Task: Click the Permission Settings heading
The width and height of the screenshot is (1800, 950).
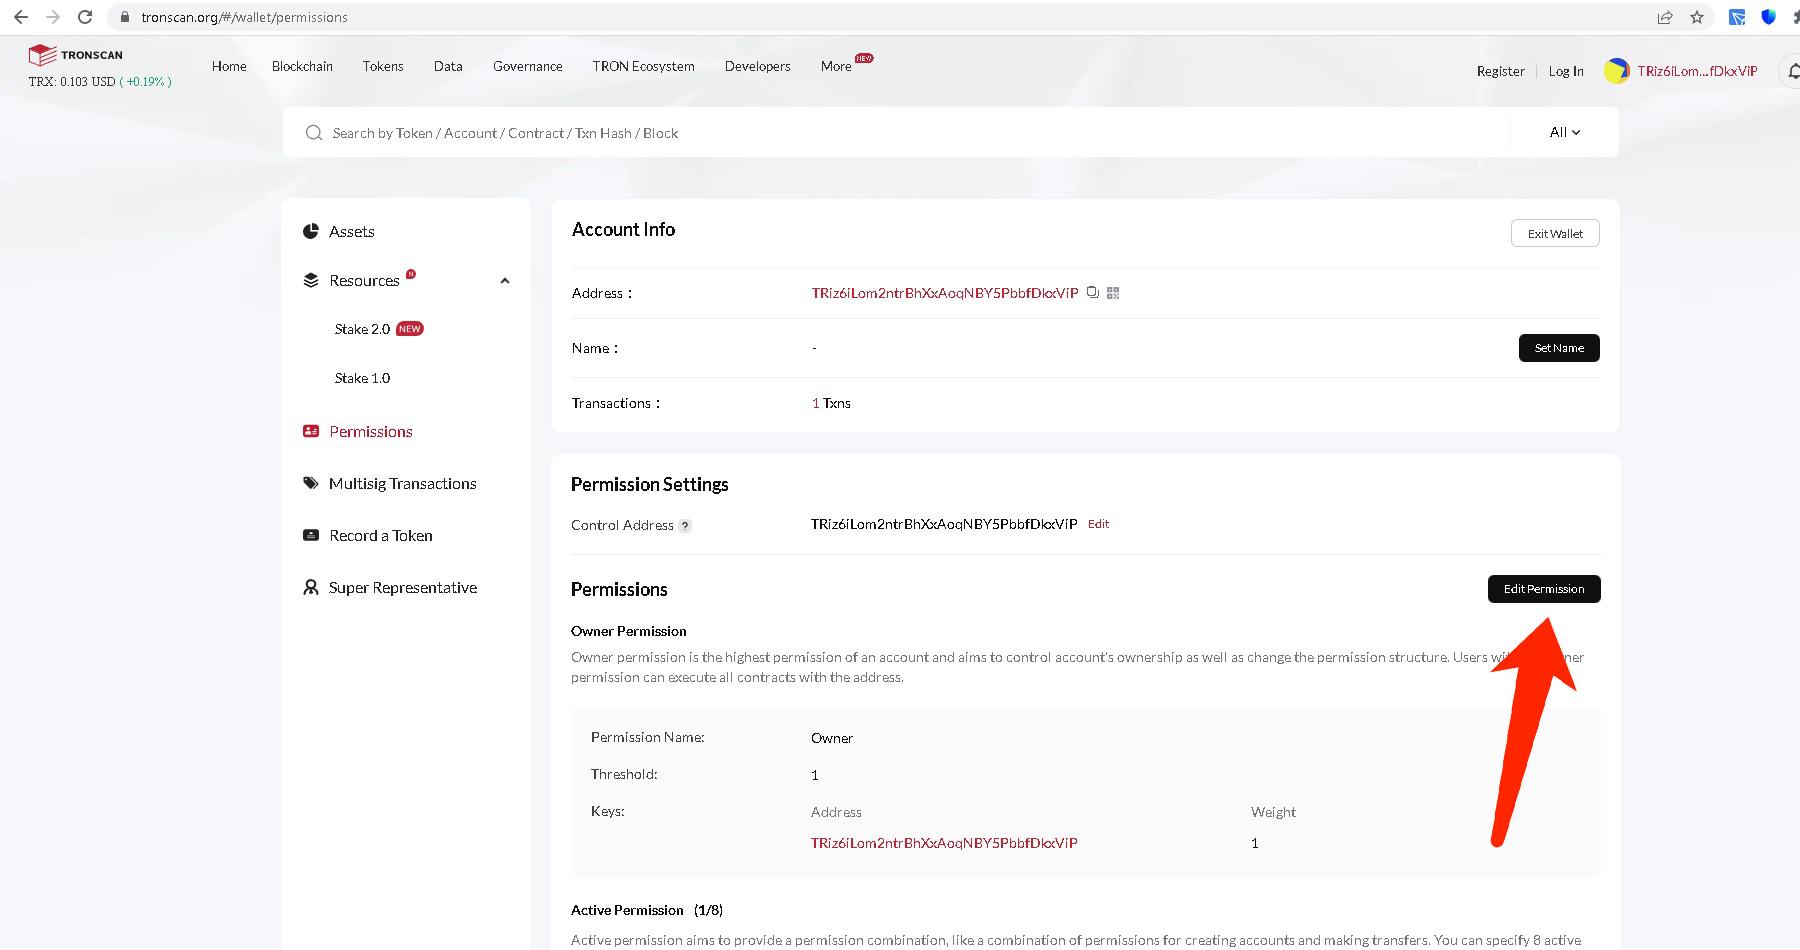Action: [650, 485]
